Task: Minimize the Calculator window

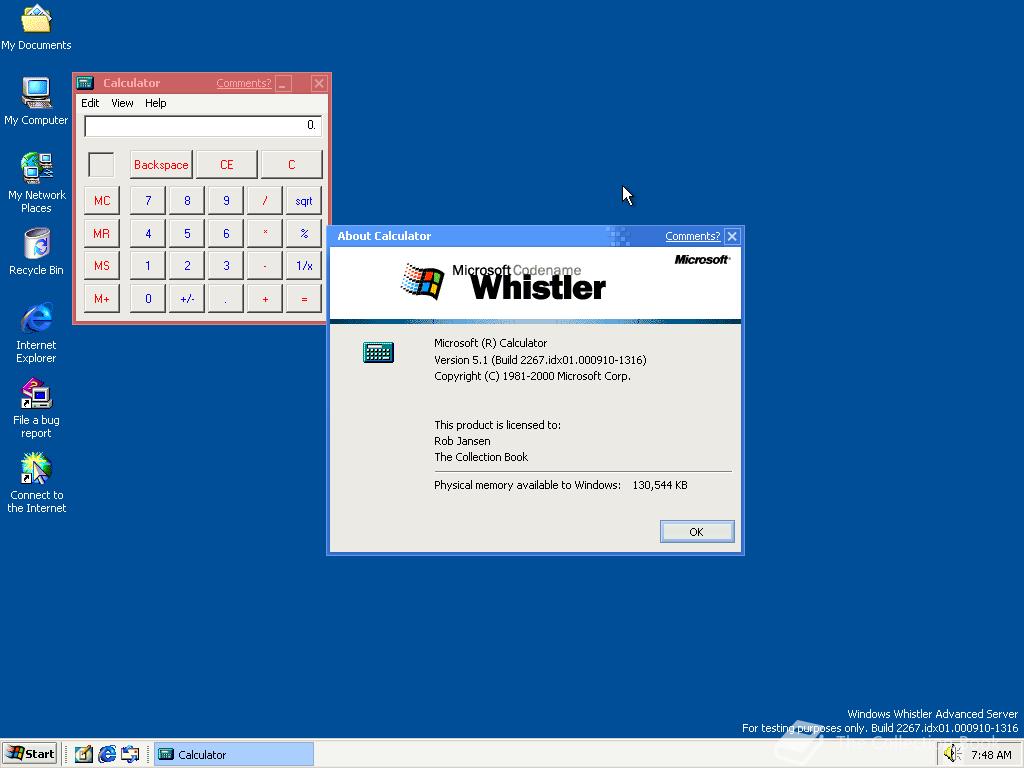Action: (283, 83)
